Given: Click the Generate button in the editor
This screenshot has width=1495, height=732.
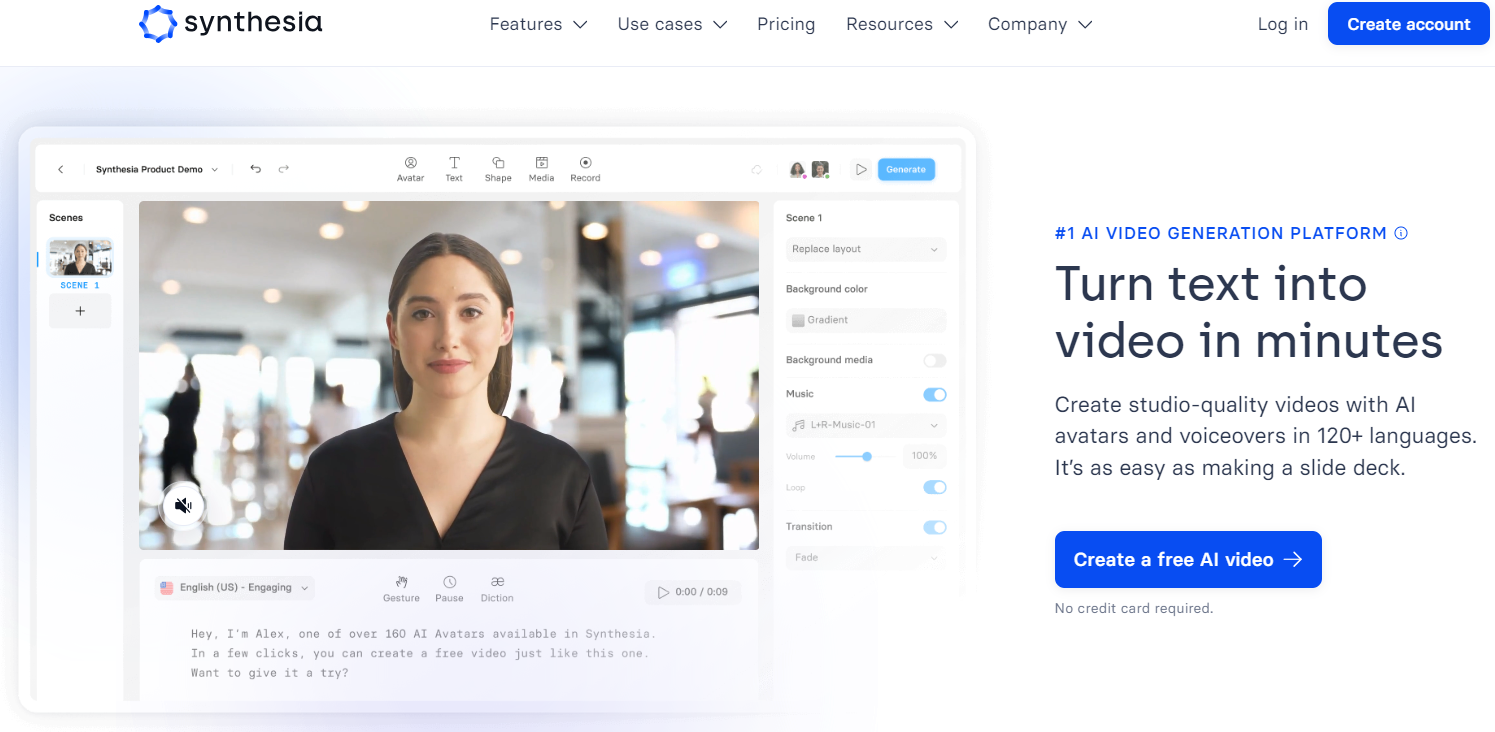Looking at the screenshot, I should click(906, 169).
